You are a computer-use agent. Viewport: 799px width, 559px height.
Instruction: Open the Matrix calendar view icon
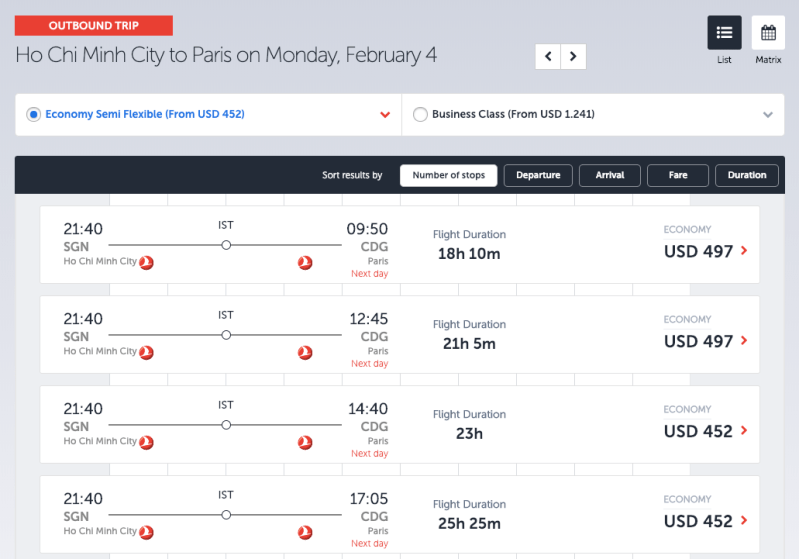point(768,33)
